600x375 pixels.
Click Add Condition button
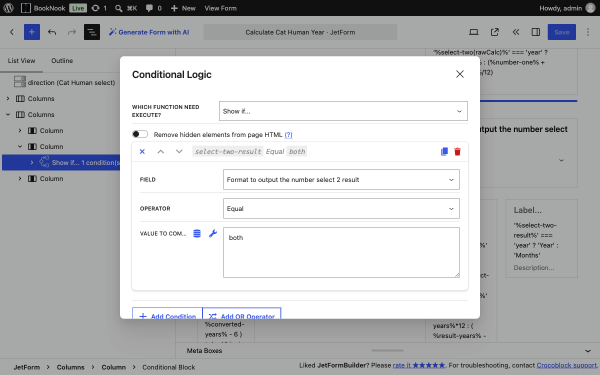[x=167, y=314]
